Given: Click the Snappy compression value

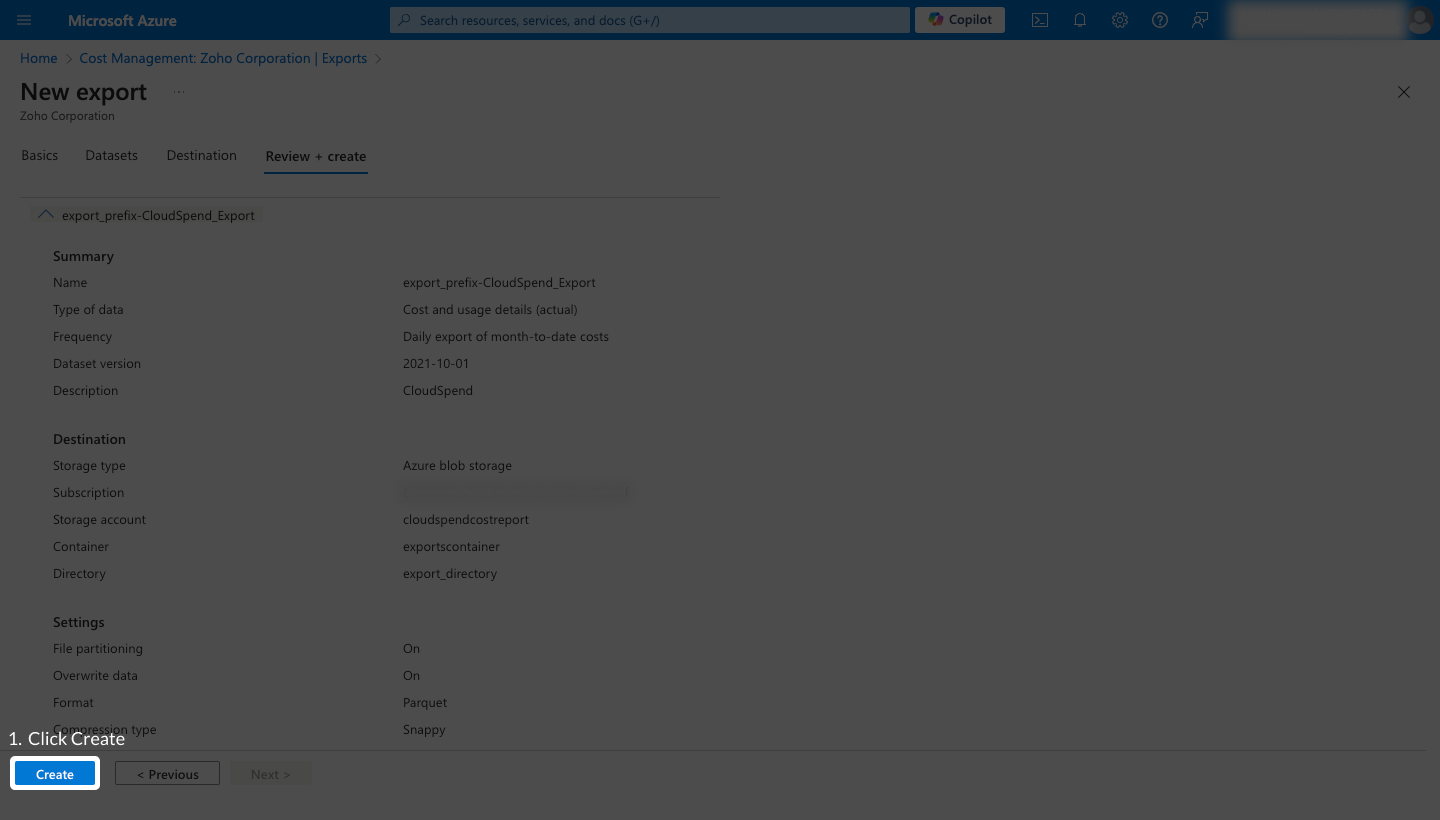Looking at the screenshot, I should tap(424, 730).
